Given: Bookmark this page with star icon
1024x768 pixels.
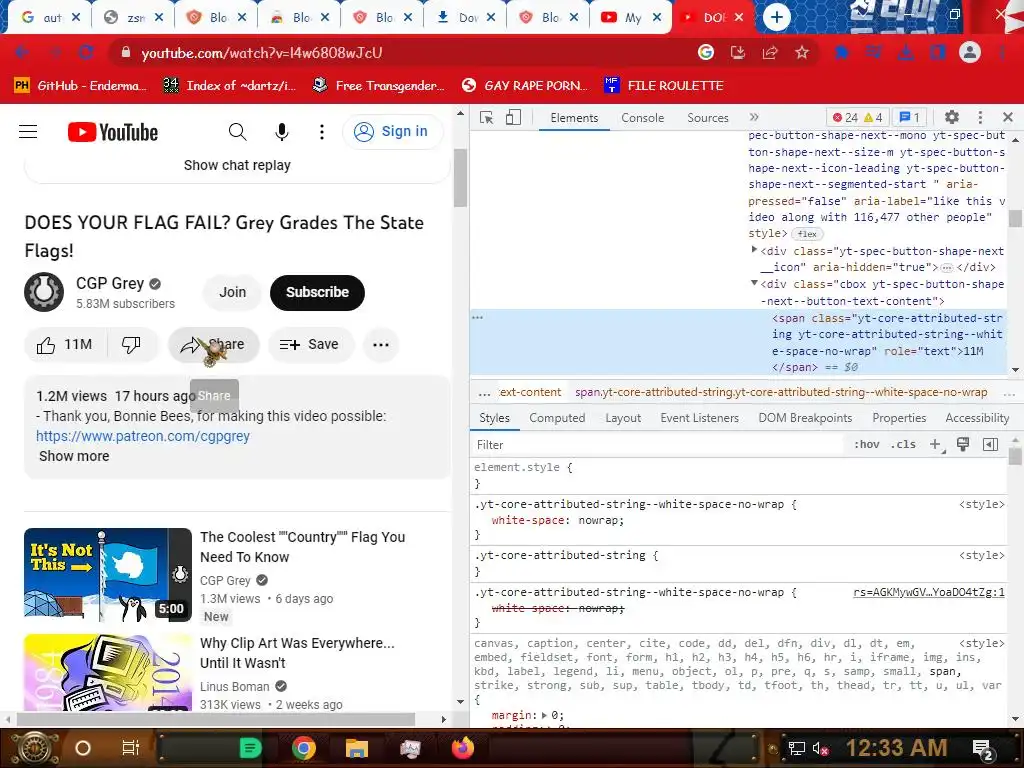Looking at the screenshot, I should pos(802,52).
